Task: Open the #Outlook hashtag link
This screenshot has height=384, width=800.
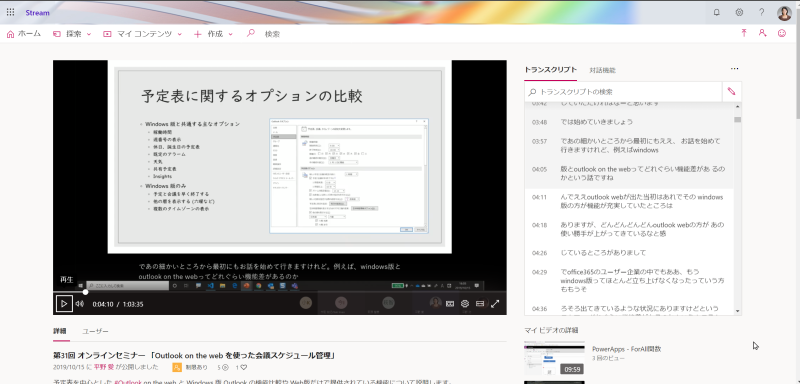Action: (128, 381)
